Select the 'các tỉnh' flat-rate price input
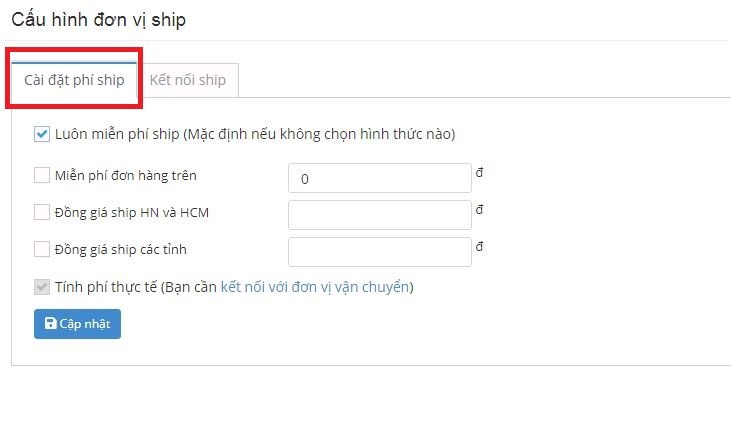This screenshot has width=731, height=441. point(380,252)
